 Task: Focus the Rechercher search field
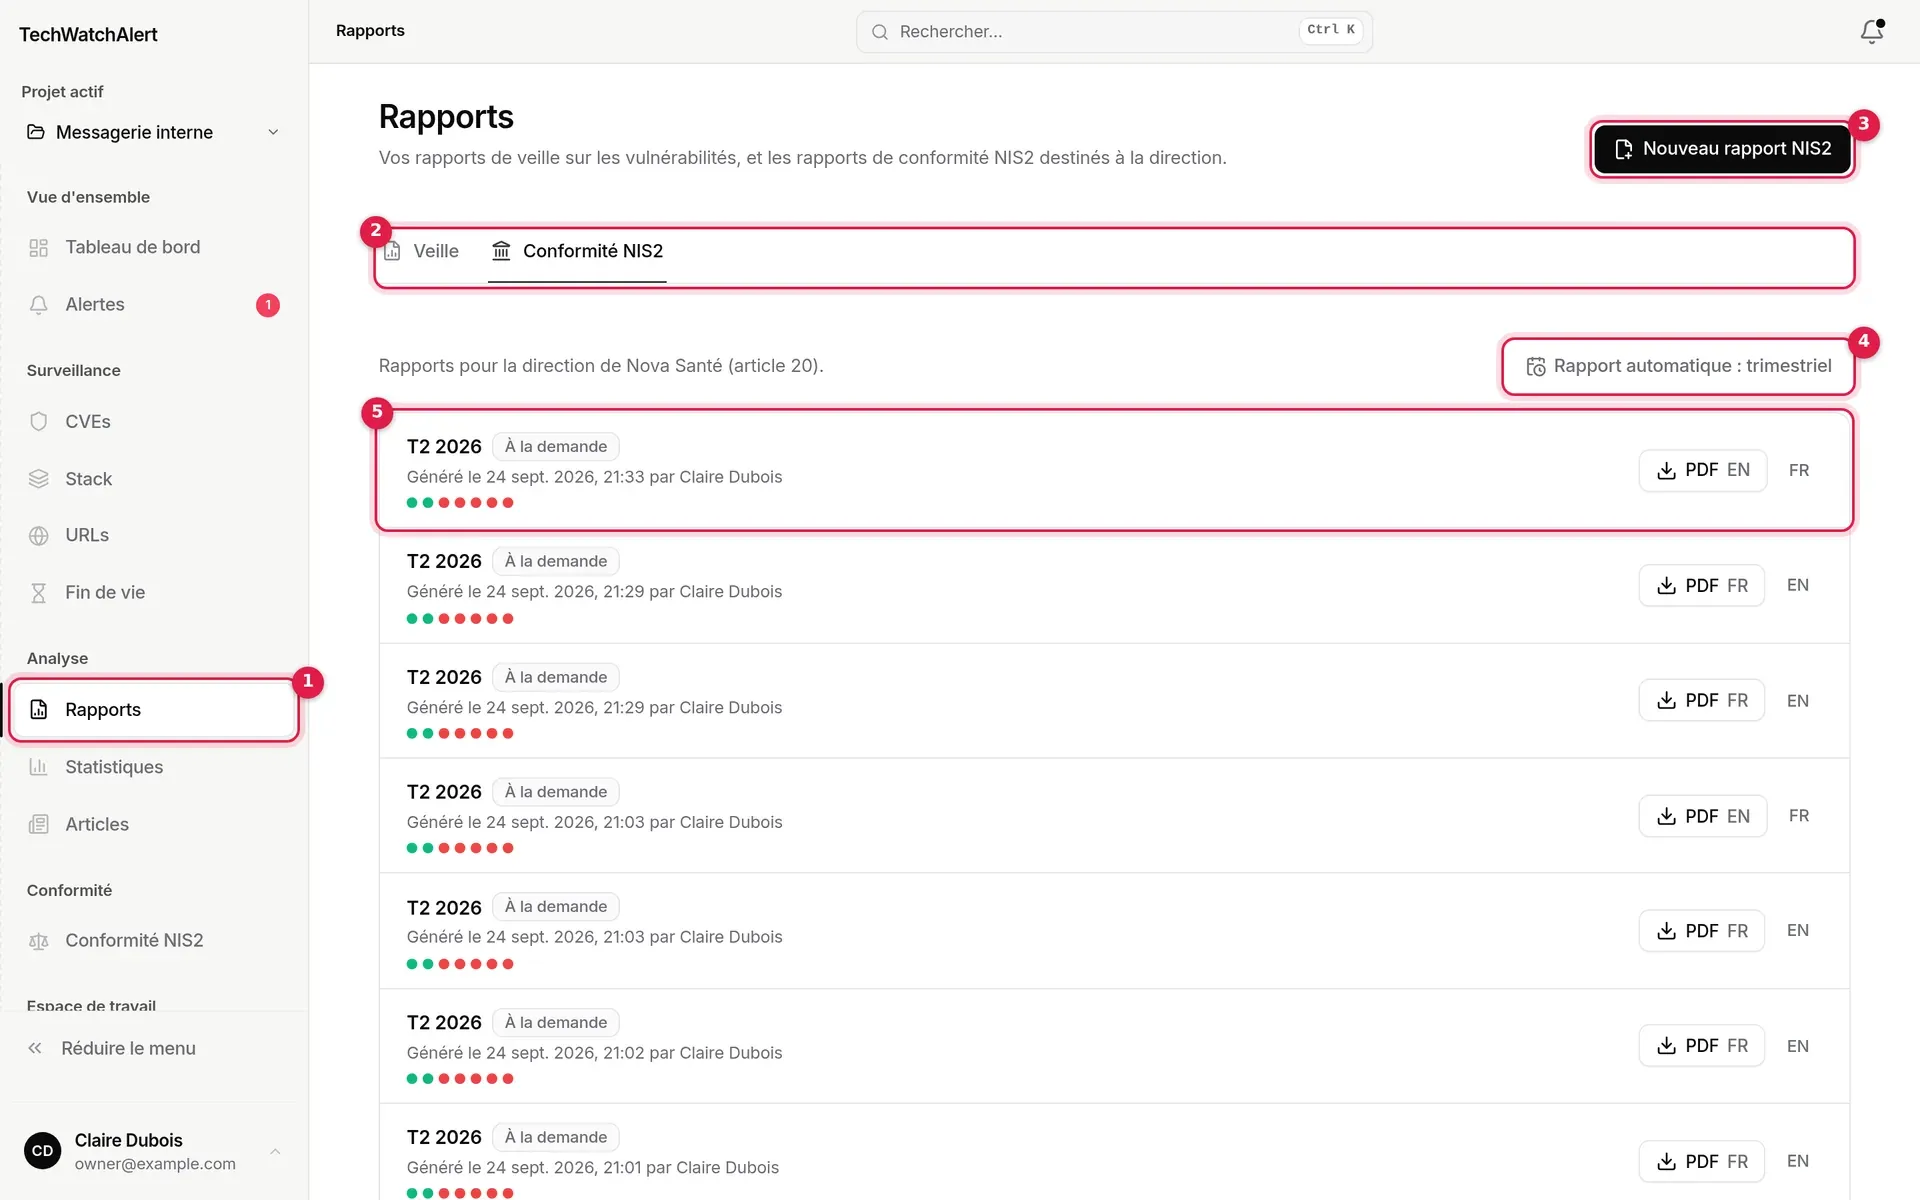(1114, 32)
